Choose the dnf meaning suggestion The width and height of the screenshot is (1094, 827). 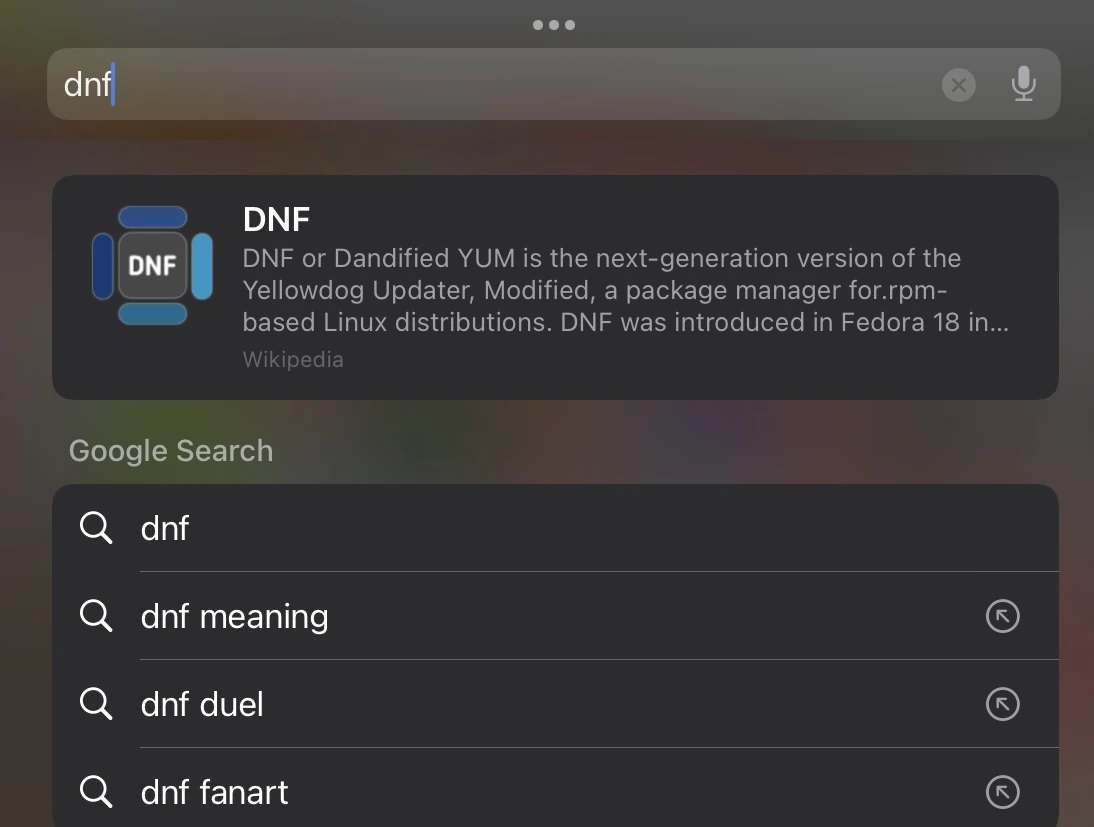pos(235,616)
